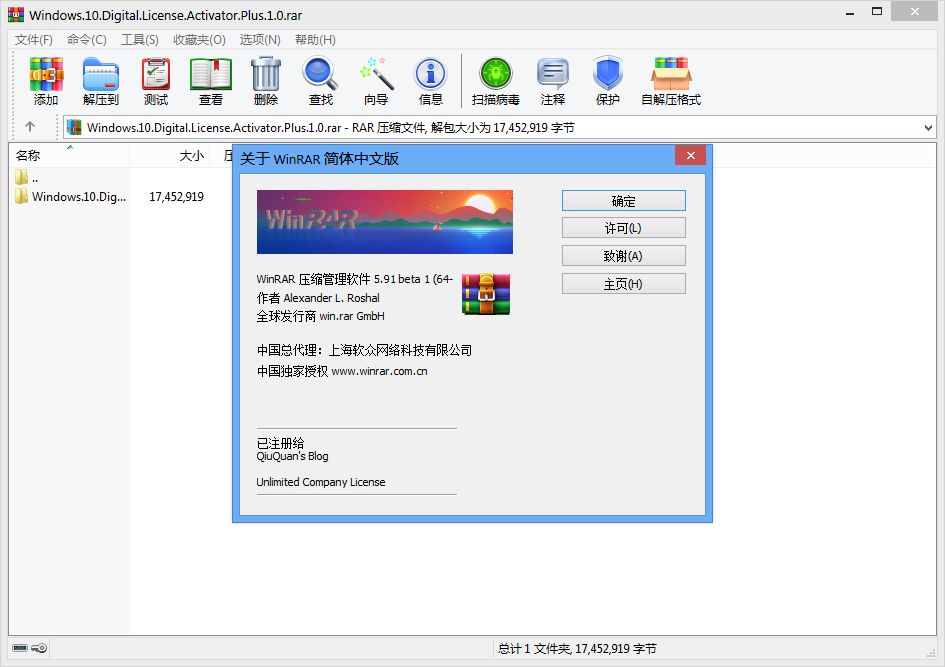This screenshot has height=667, width=945.
Task: Select the parent folder '..' entry
Action: click(x=27, y=177)
